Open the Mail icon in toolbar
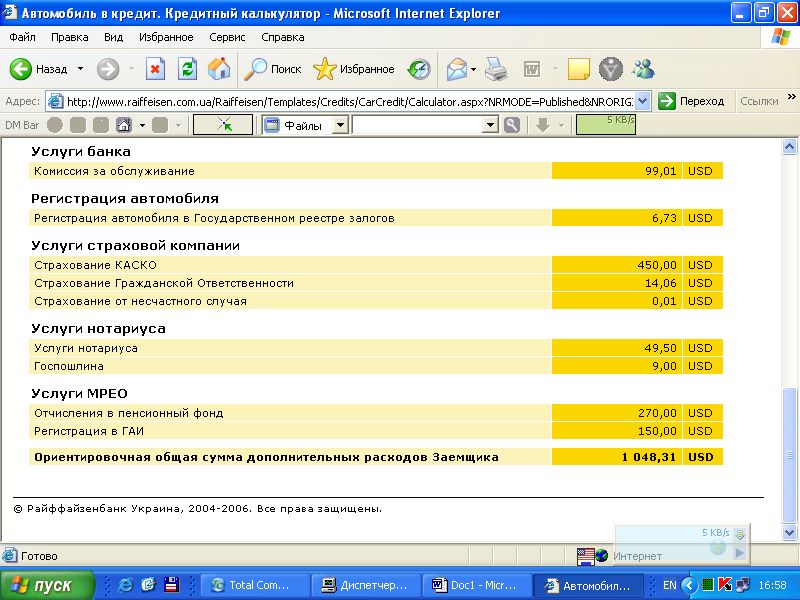Viewport: 800px width, 600px height. tap(457, 69)
